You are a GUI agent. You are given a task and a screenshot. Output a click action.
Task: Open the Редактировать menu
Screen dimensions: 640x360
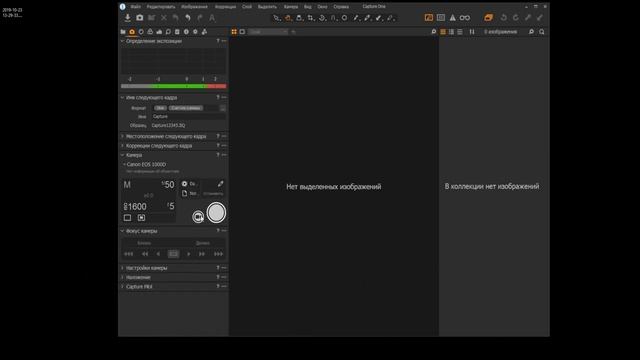pos(161,7)
